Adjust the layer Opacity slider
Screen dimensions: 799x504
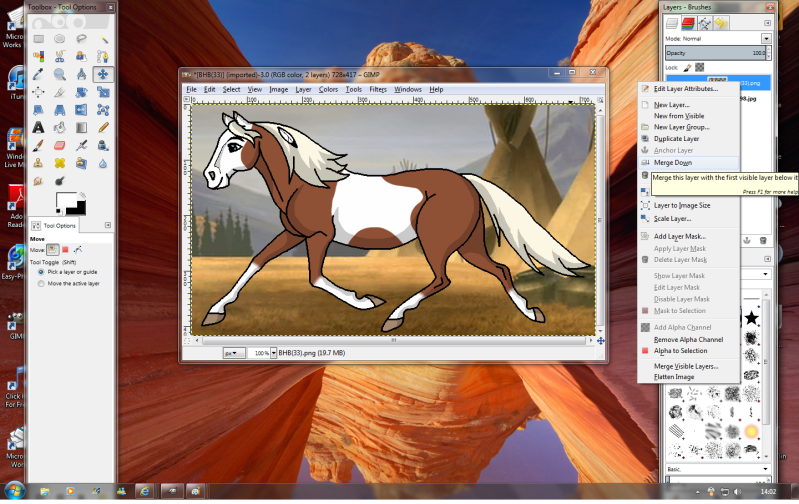tap(715, 53)
